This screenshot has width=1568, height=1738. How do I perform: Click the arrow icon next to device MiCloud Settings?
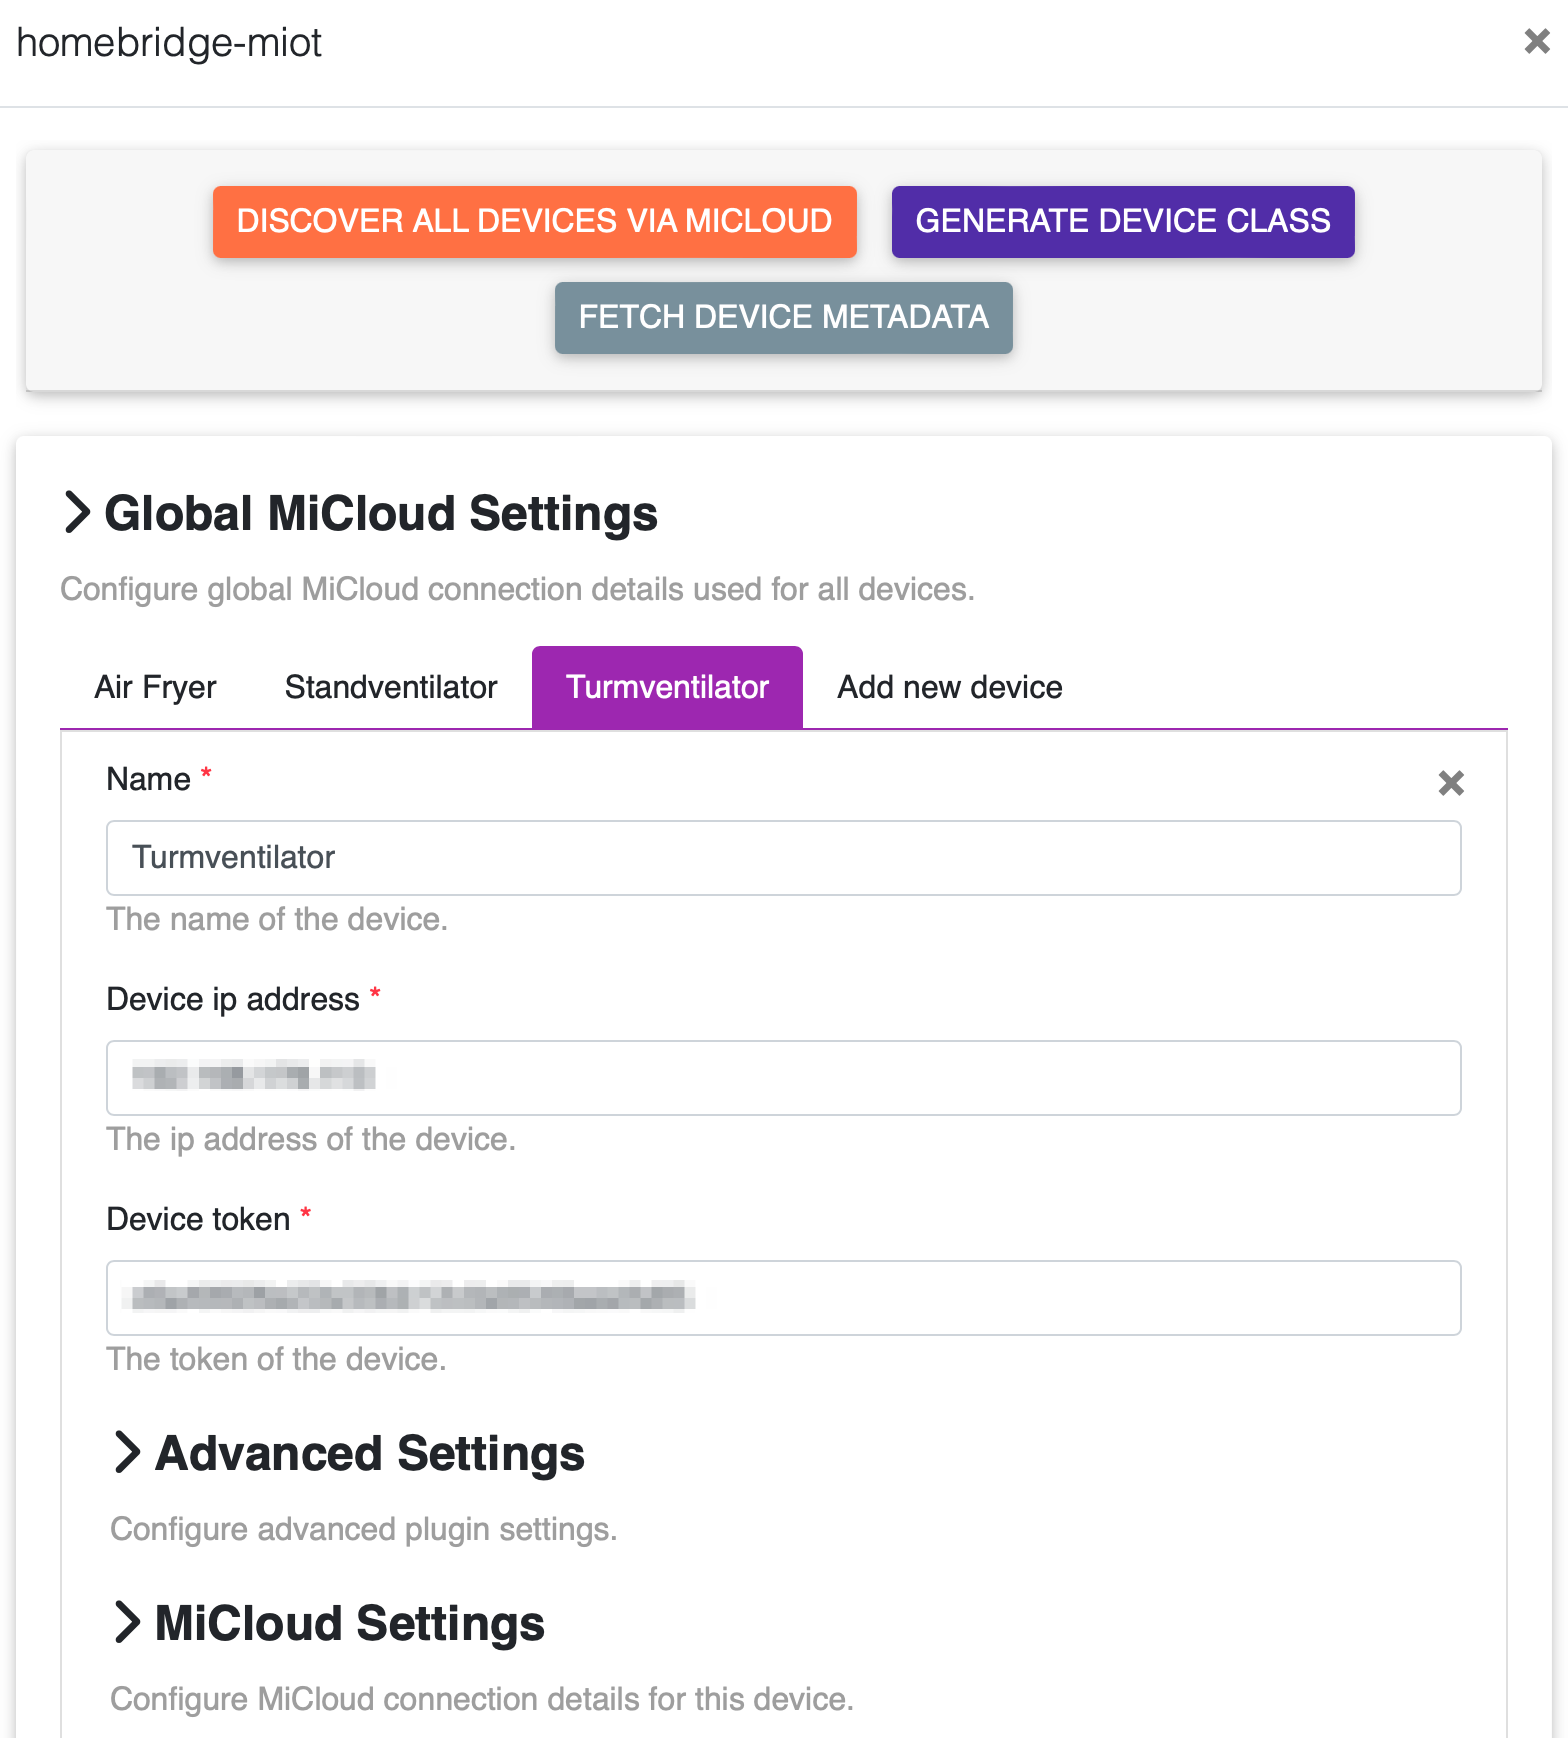click(x=127, y=1622)
